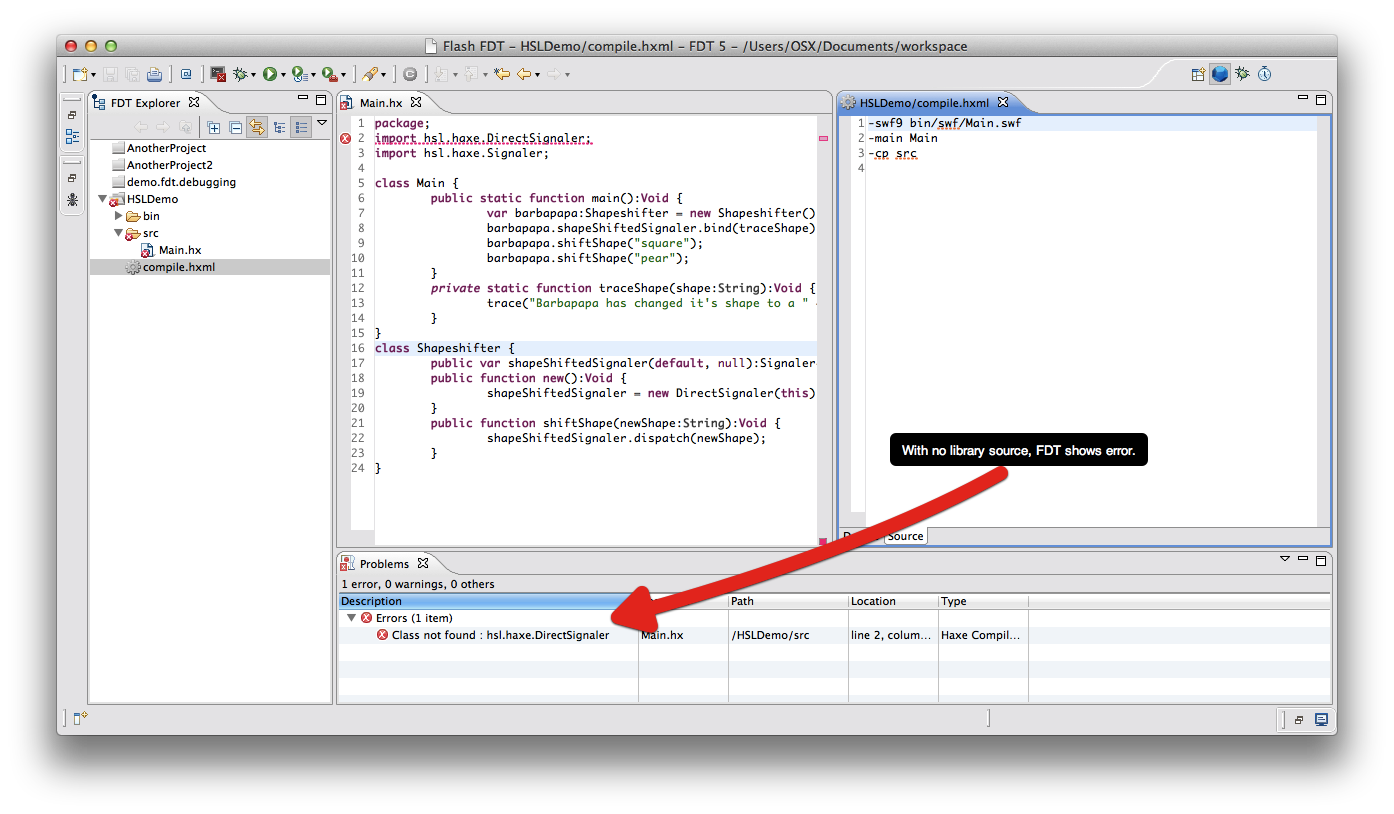Collapse the Errors (1 item) group
1394x814 pixels.
(x=351, y=618)
